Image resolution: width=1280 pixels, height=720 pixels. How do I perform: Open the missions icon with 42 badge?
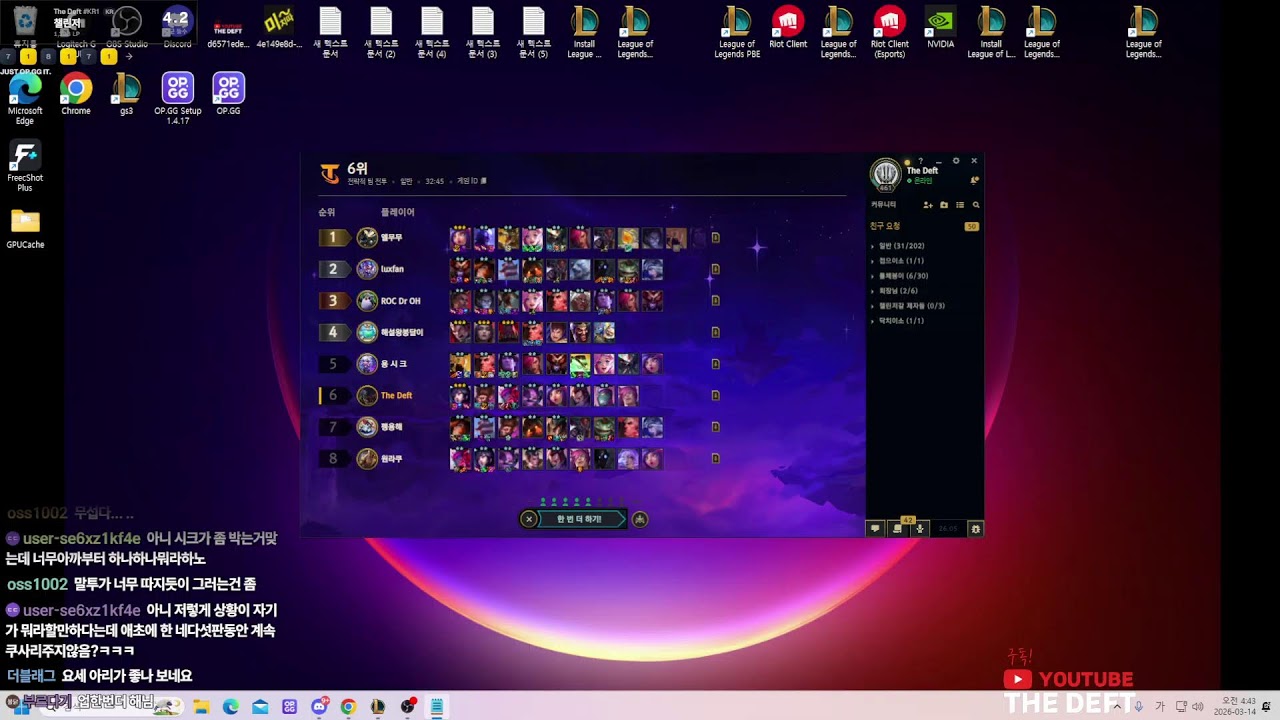[x=898, y=527]
